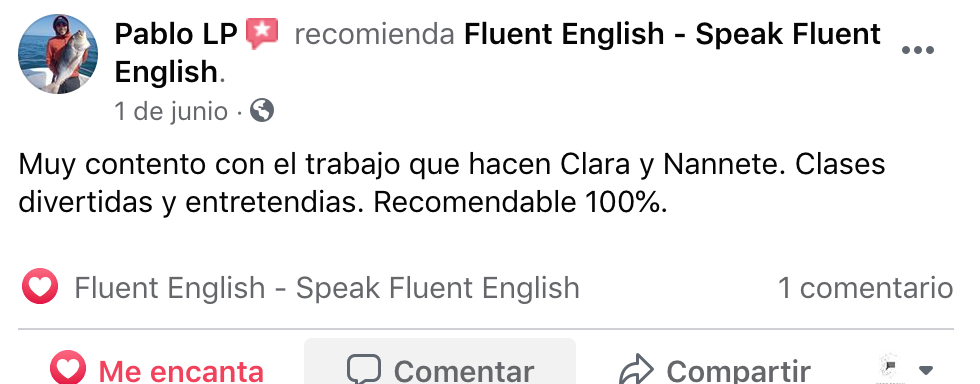This screenshot has width=980, height=384.
Task: Click the small page avatar near dropdown
Action: tap(888, 368)
